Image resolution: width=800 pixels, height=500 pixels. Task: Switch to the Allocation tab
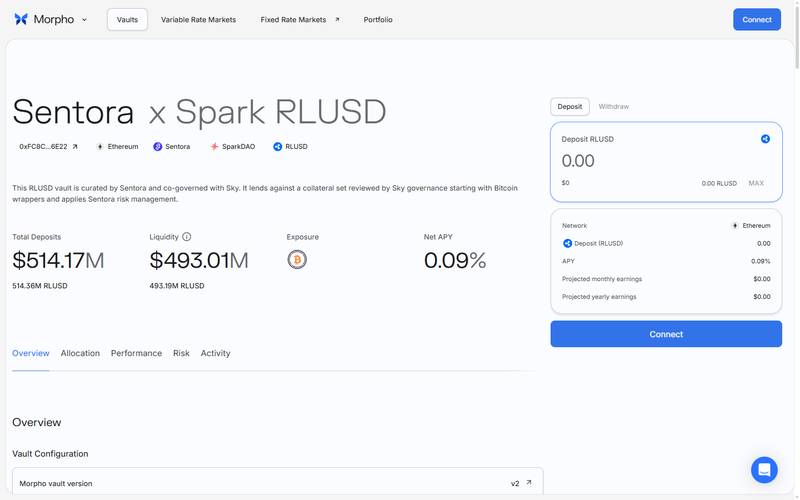click(80, 353)
